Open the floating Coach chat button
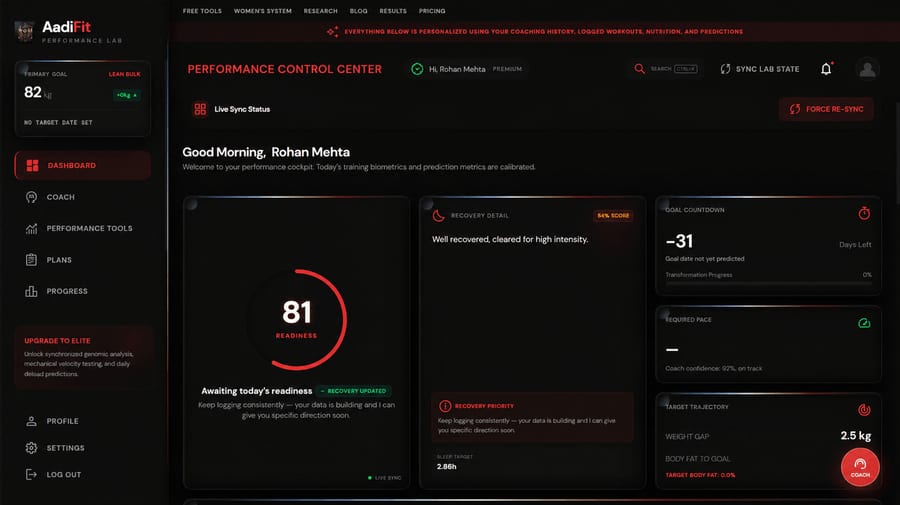Viewport: 900px width, 505px height. click(x=860, y=467)
